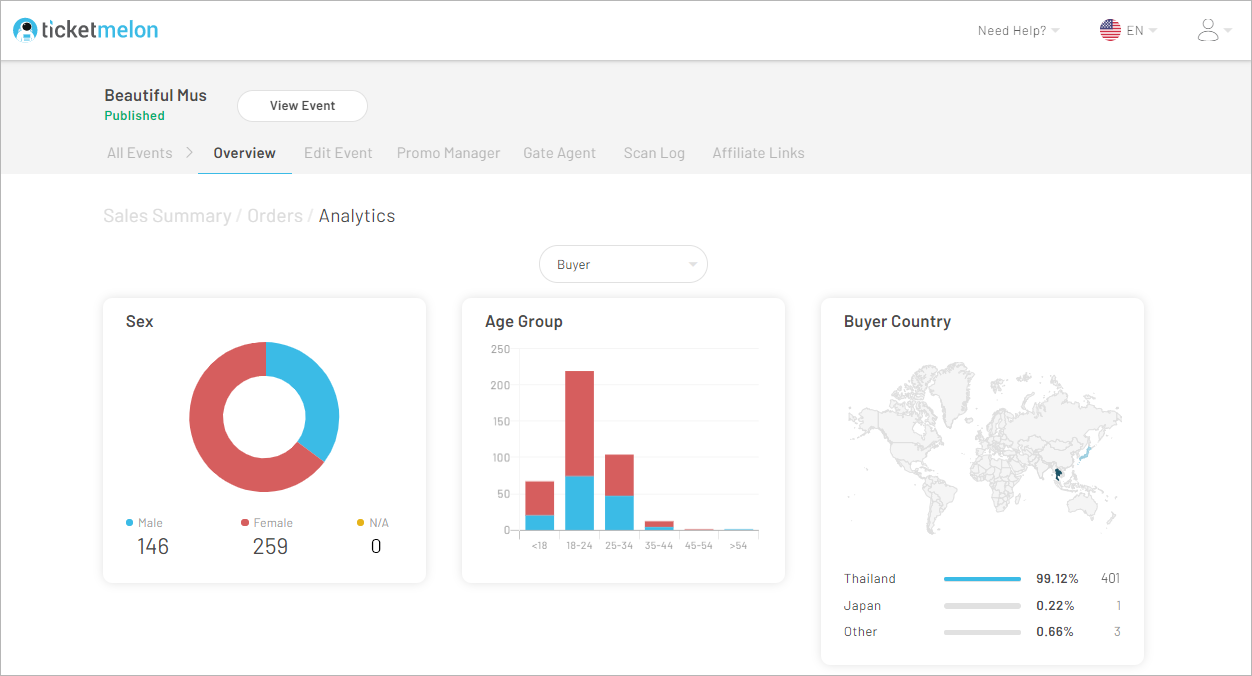Click the N/A count 0
The height and width of the screenshot is (676, 1252).
pyautogui.click(x=376, y=546)
